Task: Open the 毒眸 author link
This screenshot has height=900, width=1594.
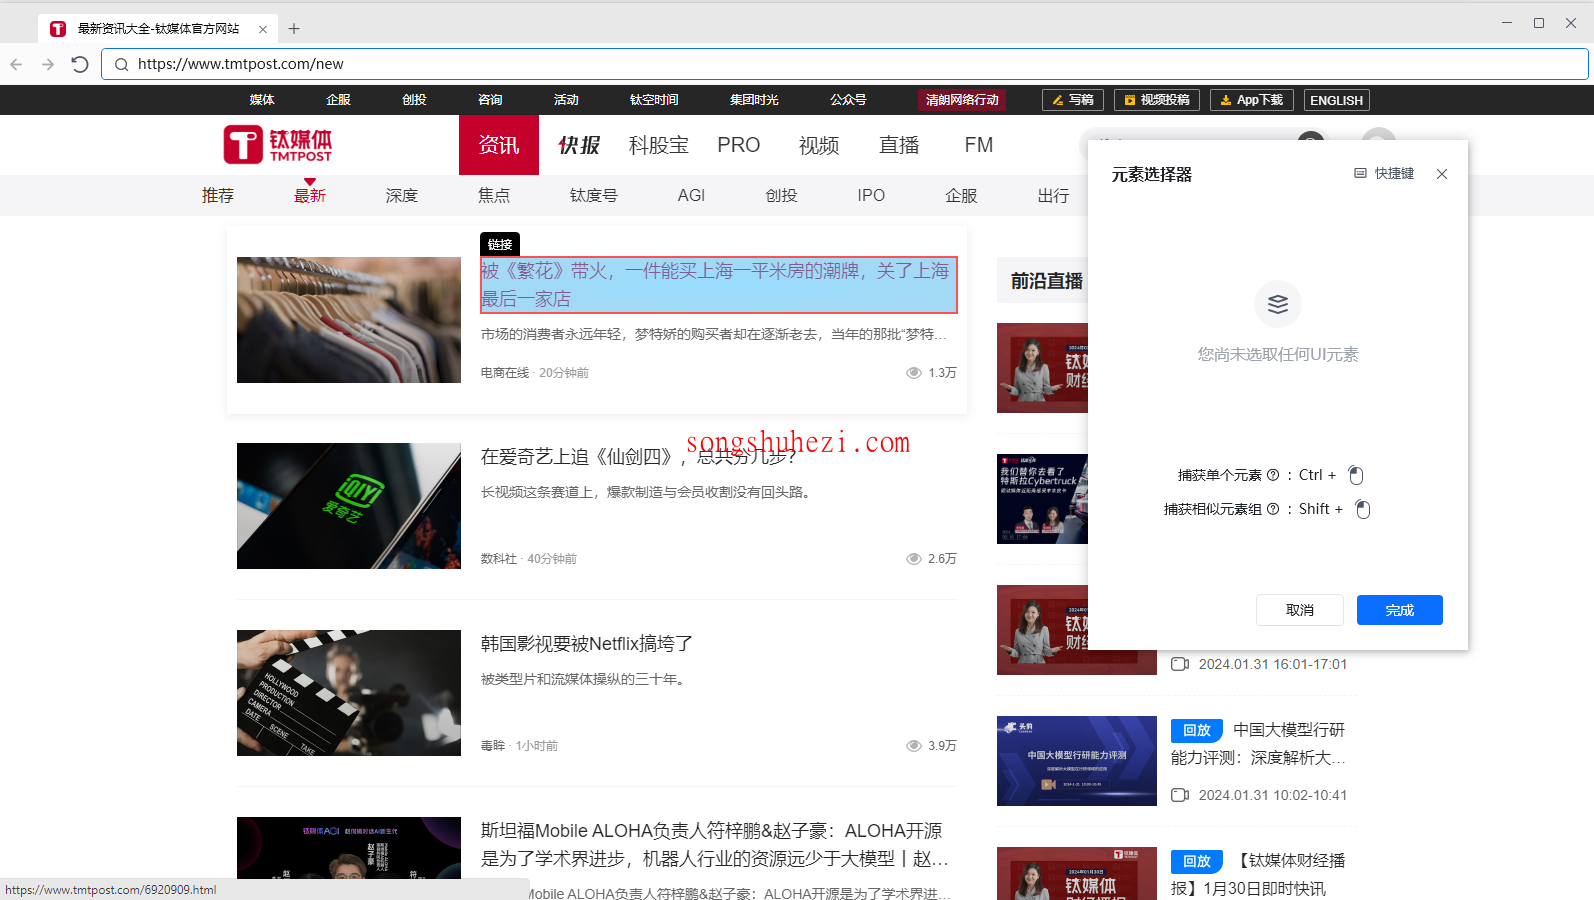Action: pos(493,746)
